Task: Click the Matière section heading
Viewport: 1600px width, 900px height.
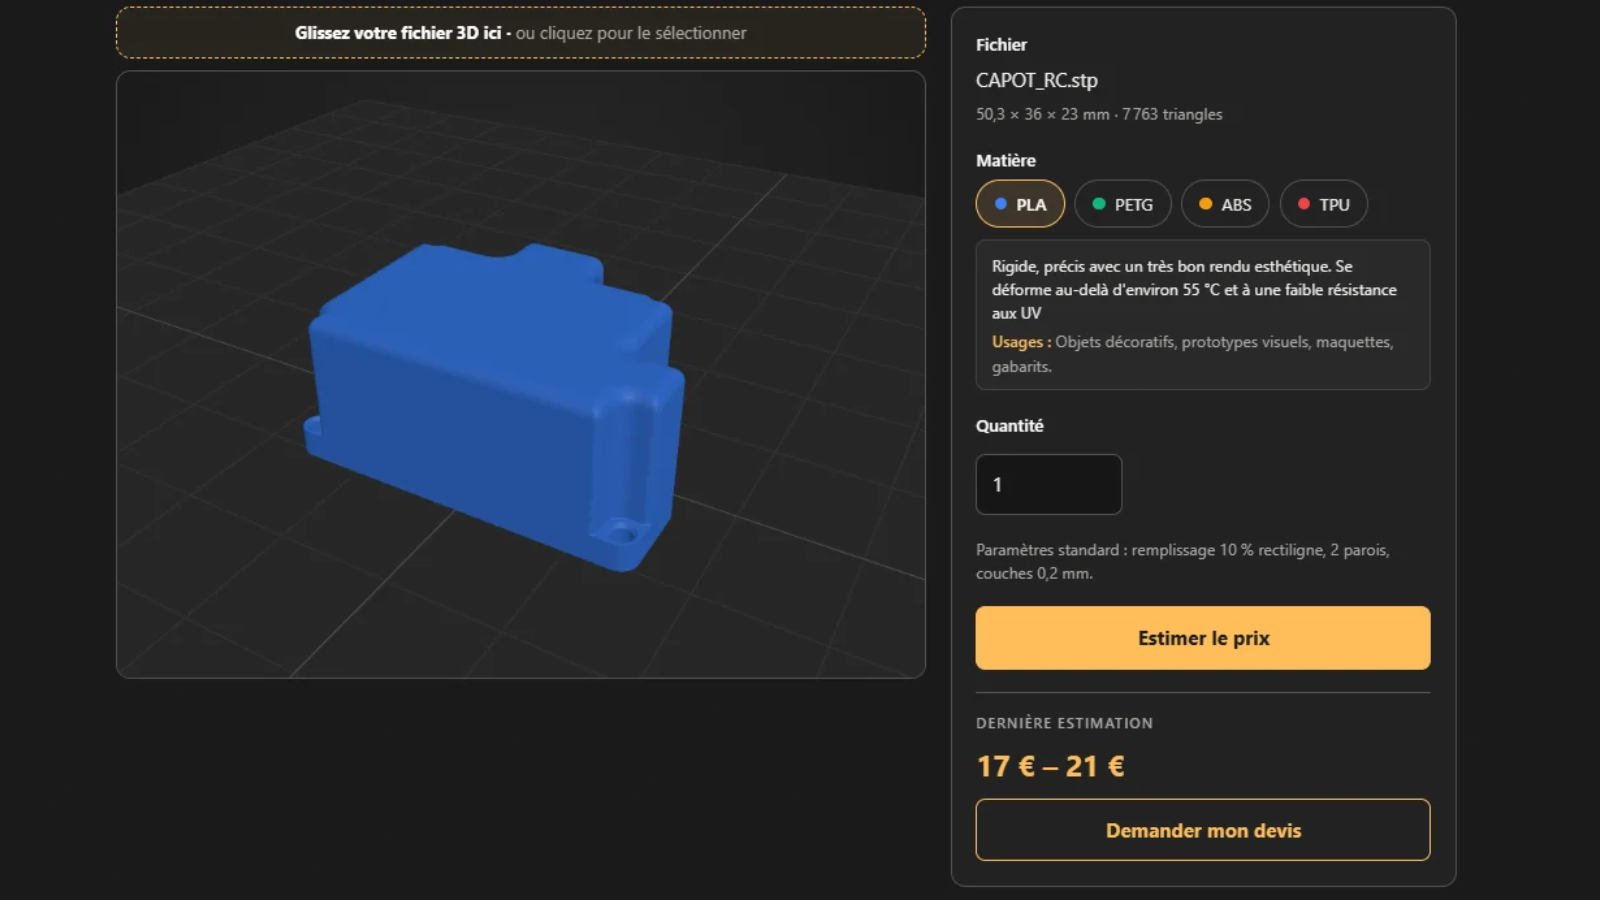Action: coord(1006,160)
